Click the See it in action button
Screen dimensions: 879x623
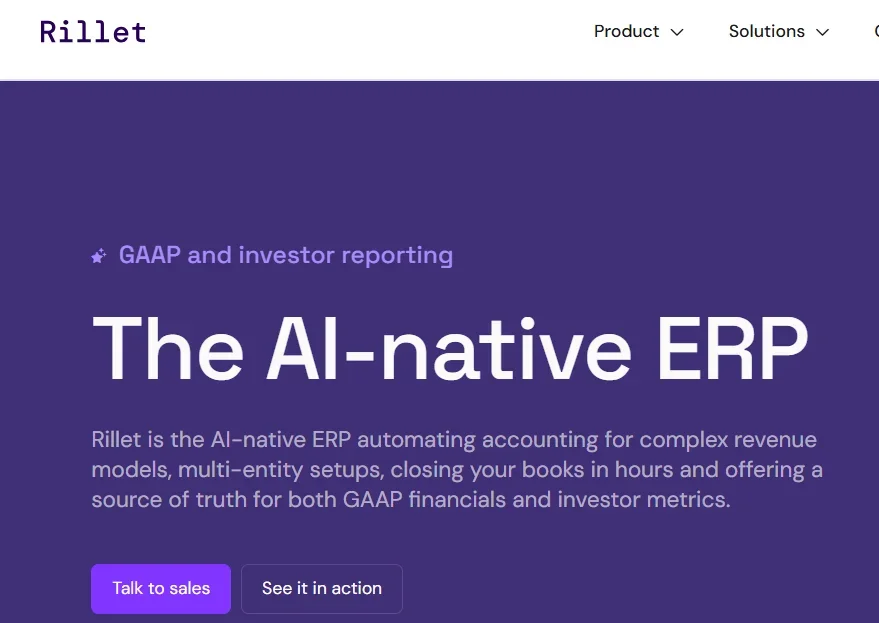[x=321, y=589]
